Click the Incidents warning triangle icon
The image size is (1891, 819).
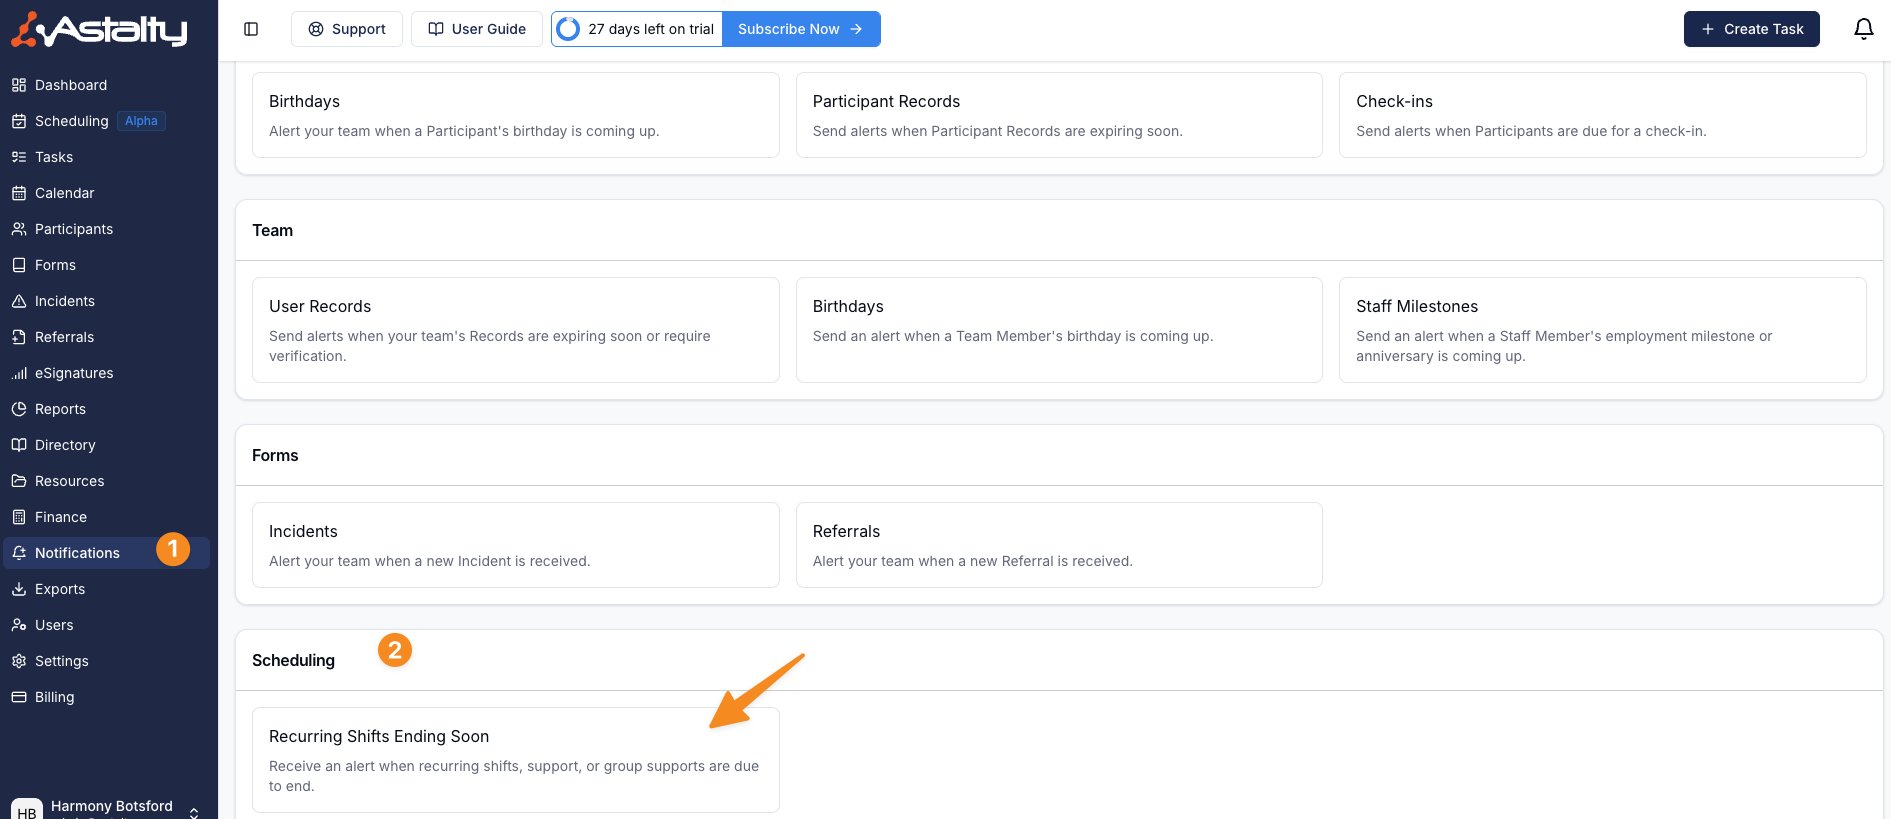coord(19,301)
